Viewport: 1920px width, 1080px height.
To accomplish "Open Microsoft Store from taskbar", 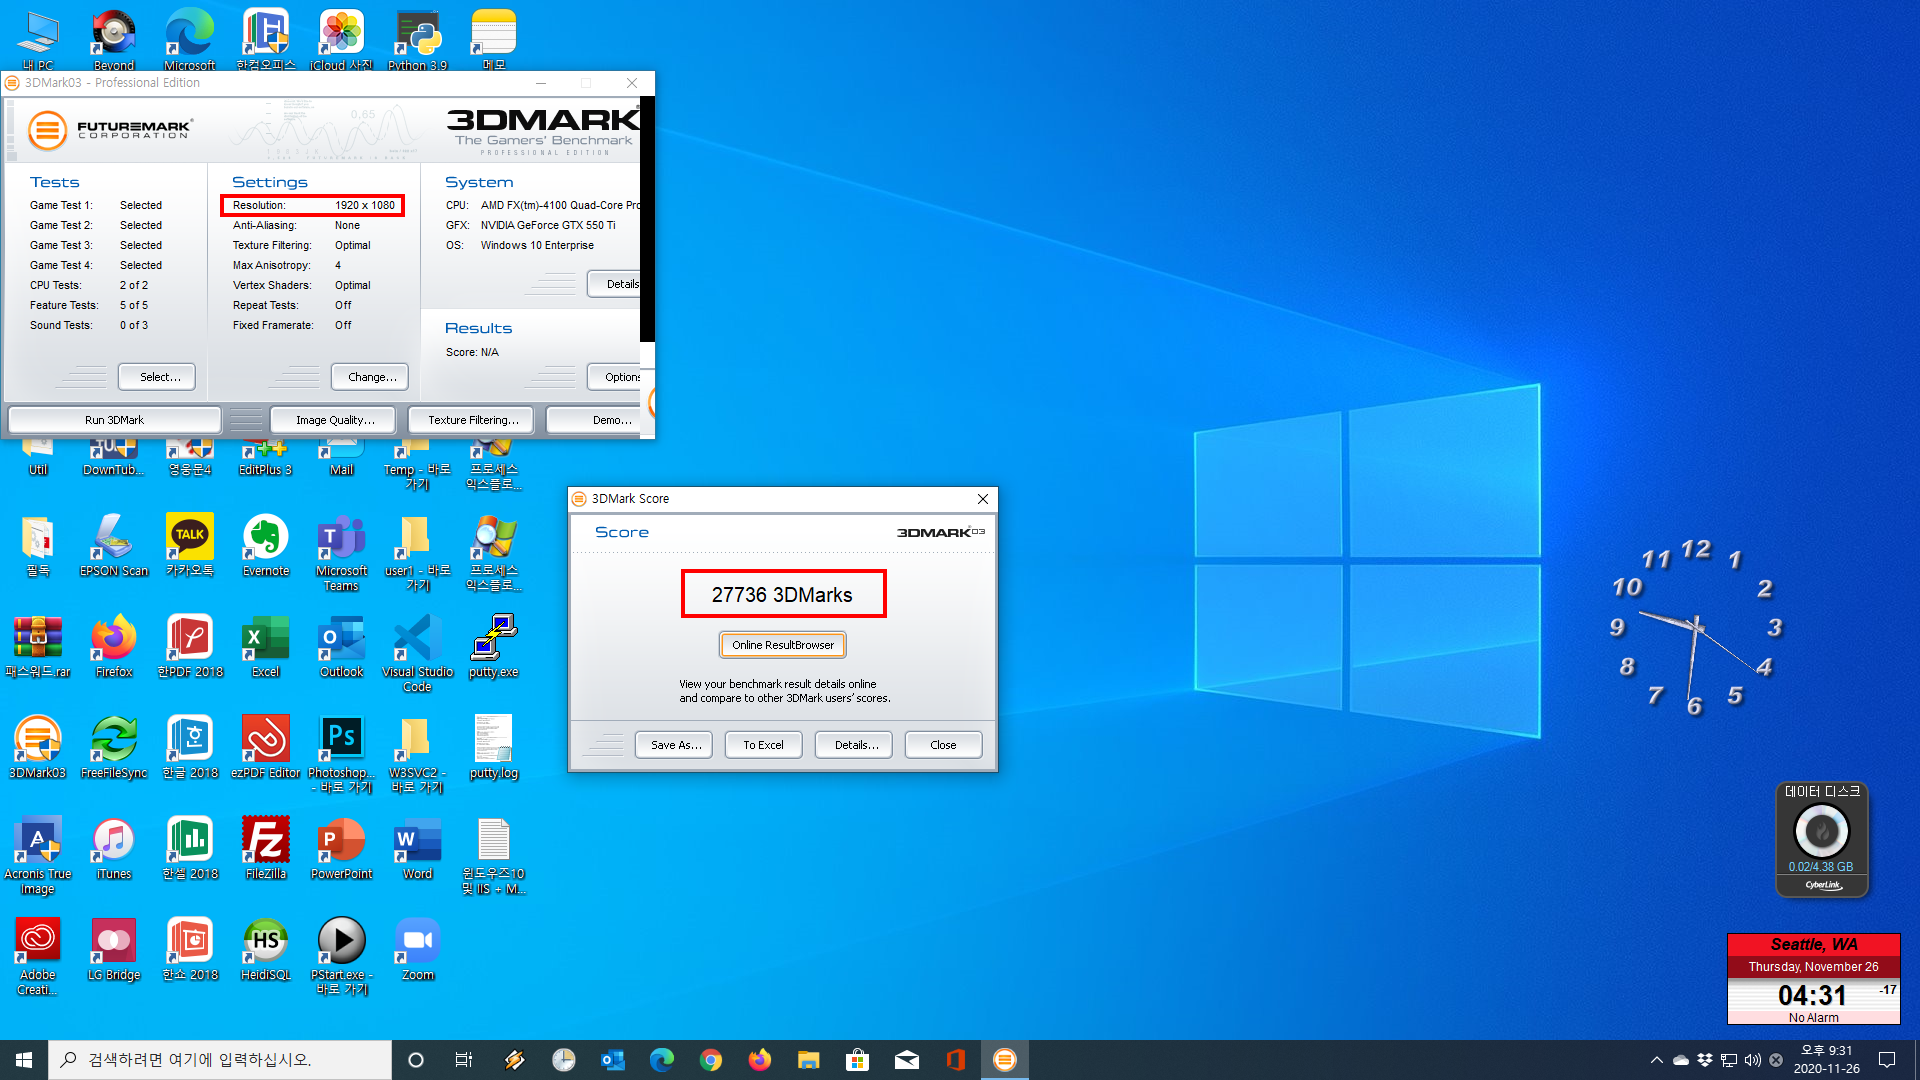I will coord(858,1060).
